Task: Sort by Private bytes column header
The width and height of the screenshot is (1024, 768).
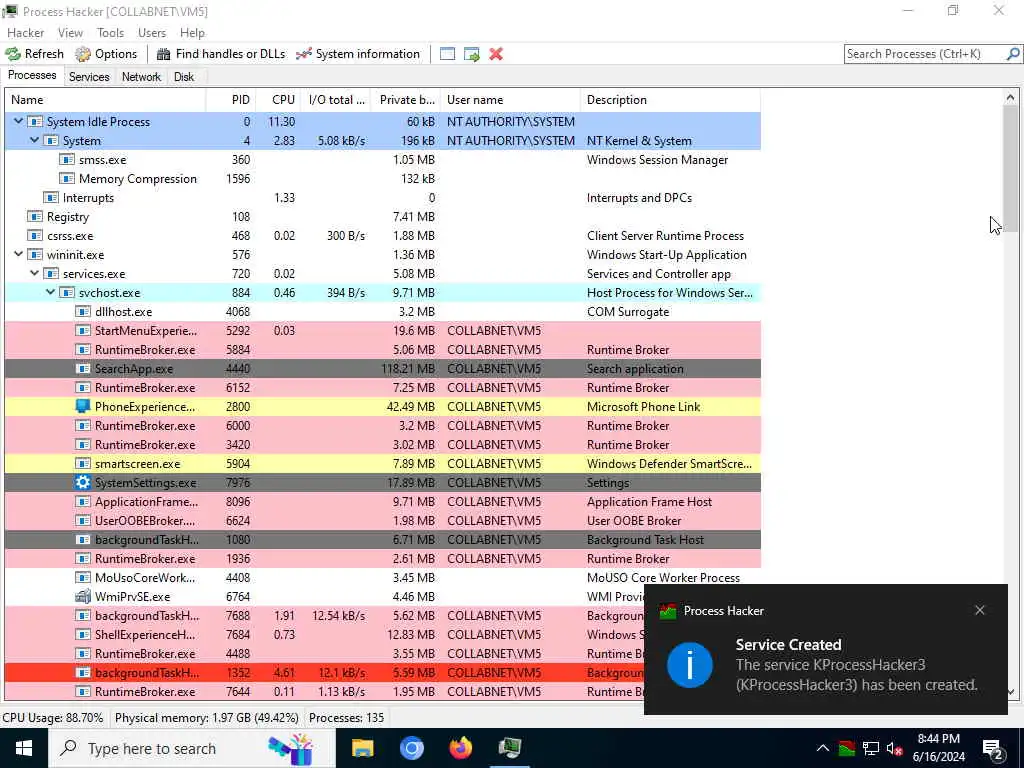Action: point(406,100)
